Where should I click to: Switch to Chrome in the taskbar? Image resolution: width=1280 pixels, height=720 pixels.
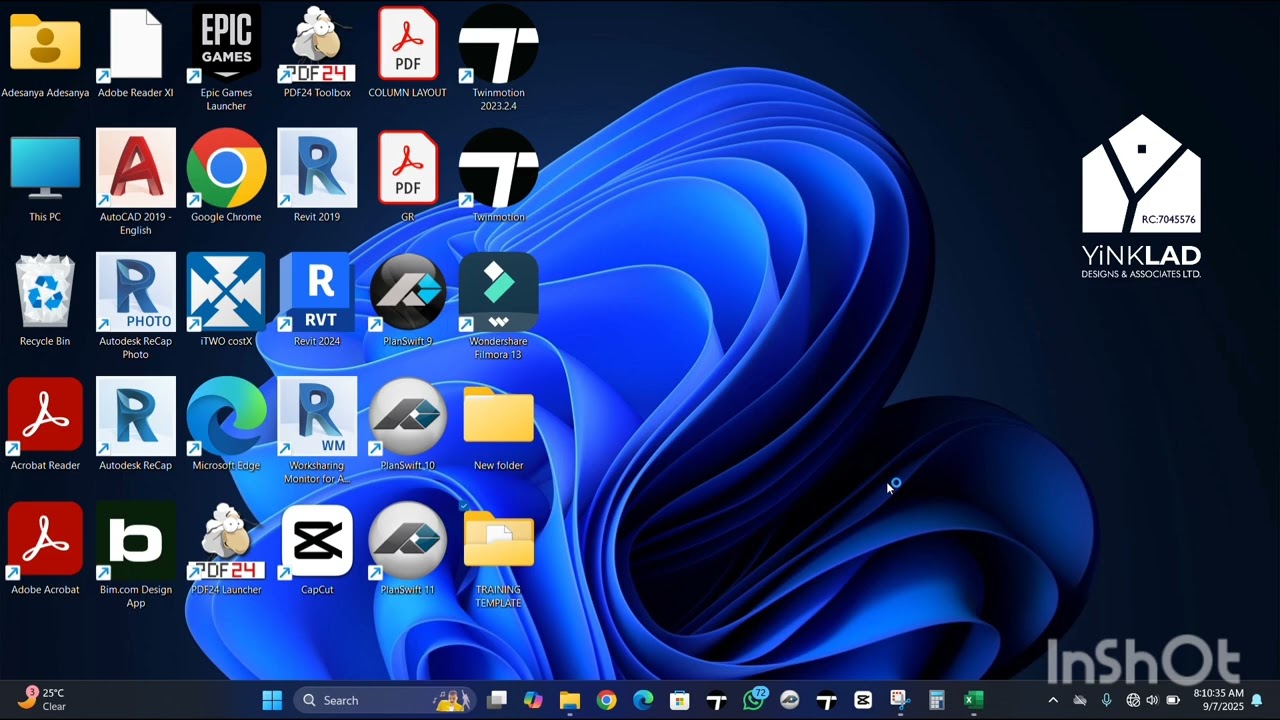(606, 700)
